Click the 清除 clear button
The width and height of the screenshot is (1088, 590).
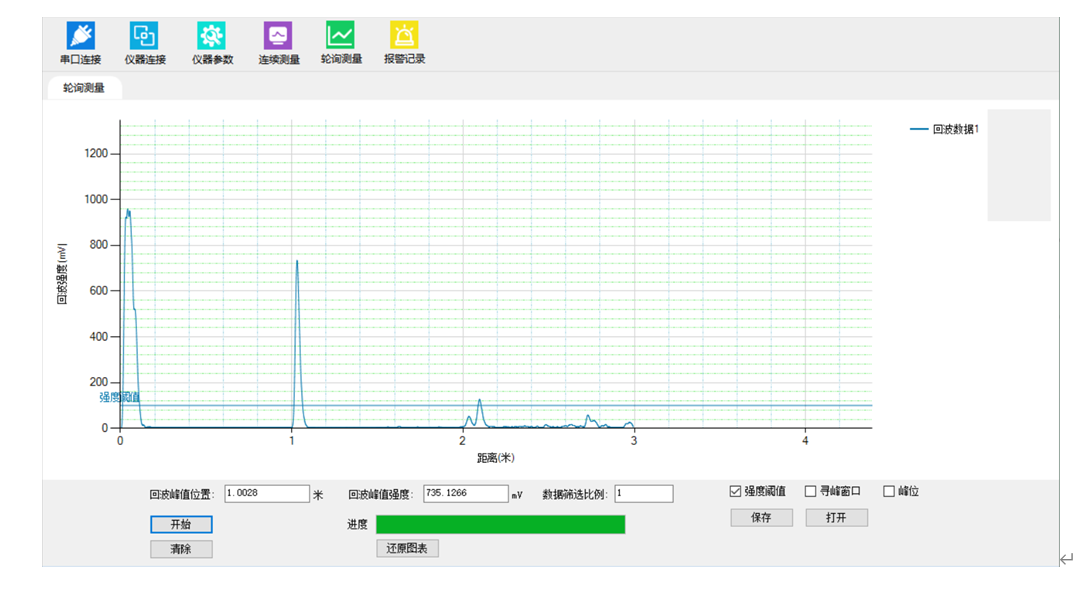[181, 549]
